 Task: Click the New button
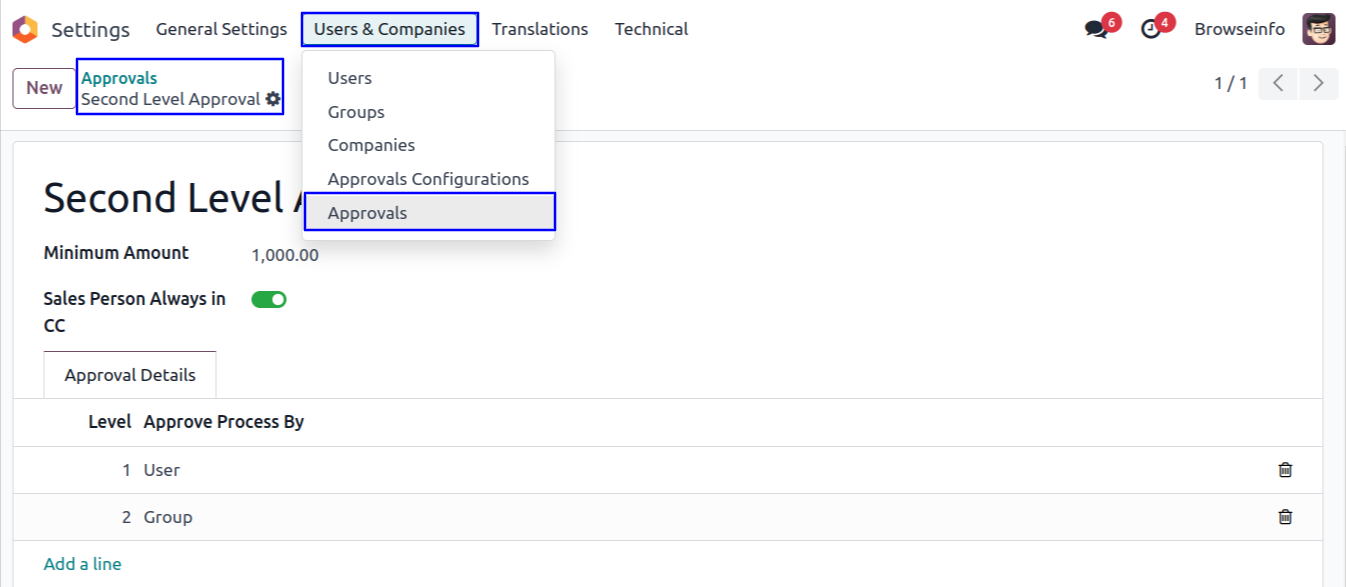pos(44,88)
